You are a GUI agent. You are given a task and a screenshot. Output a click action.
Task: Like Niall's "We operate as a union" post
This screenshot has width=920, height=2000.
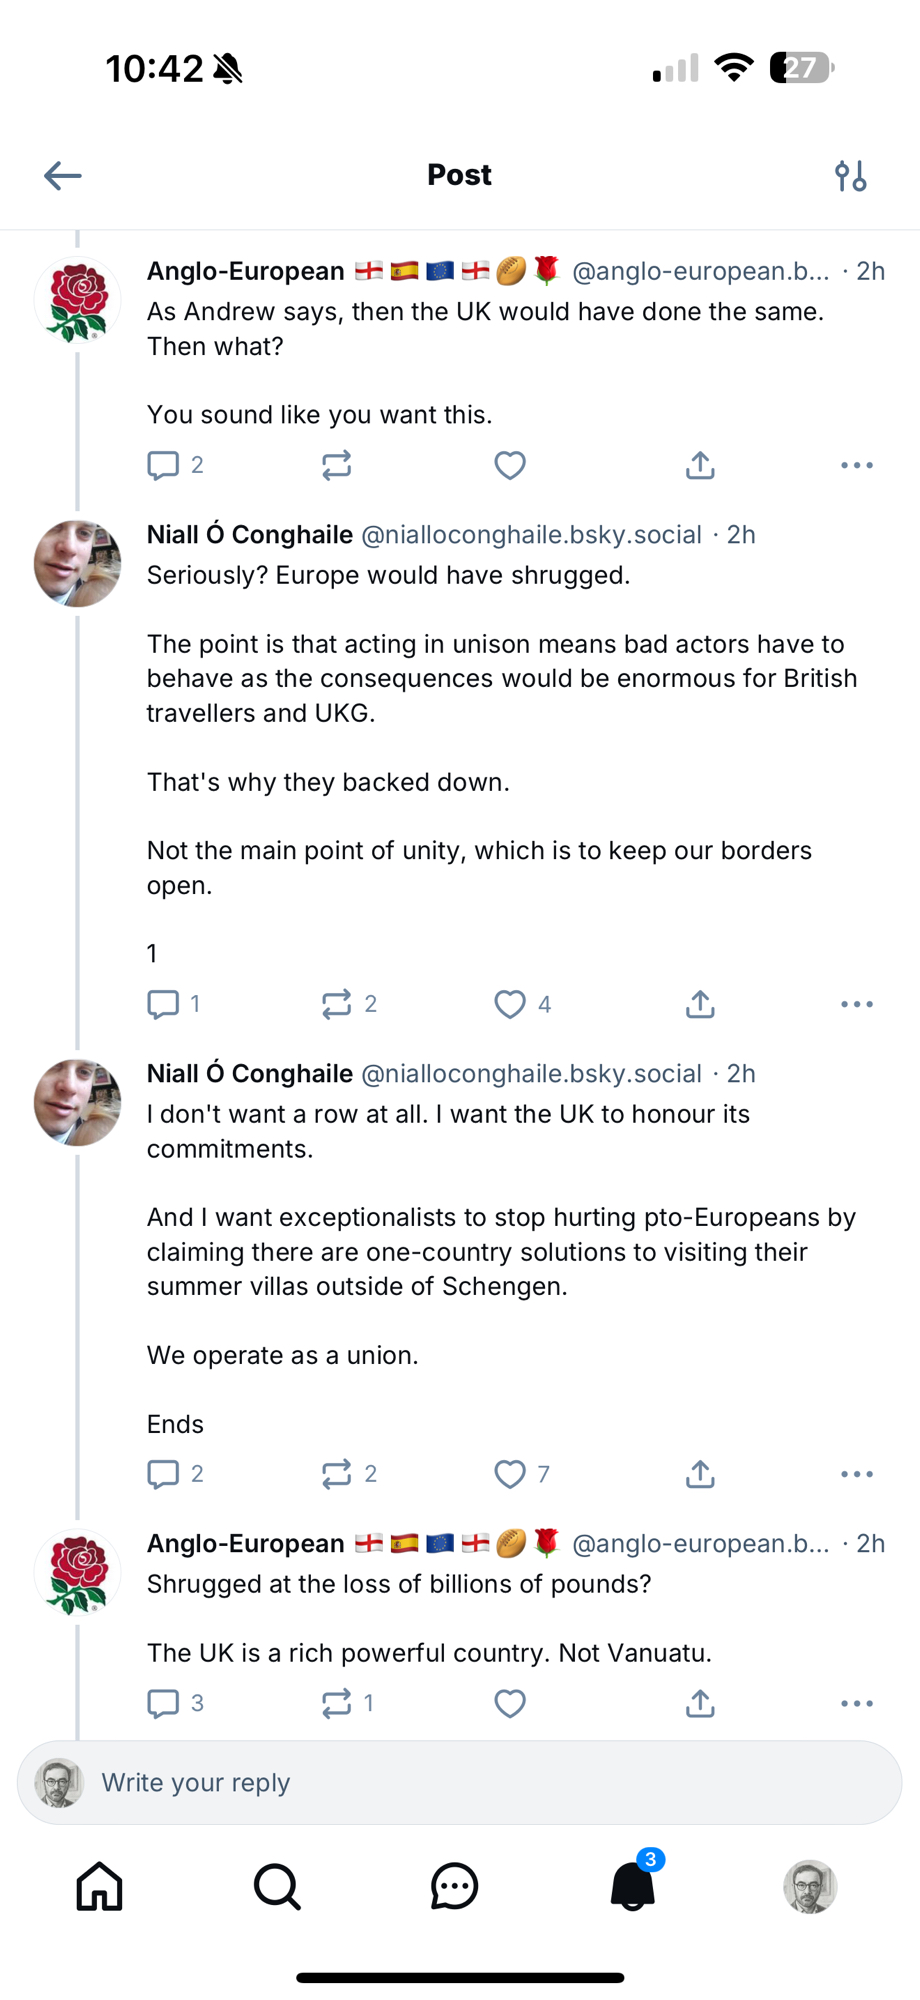(510, 1474)
